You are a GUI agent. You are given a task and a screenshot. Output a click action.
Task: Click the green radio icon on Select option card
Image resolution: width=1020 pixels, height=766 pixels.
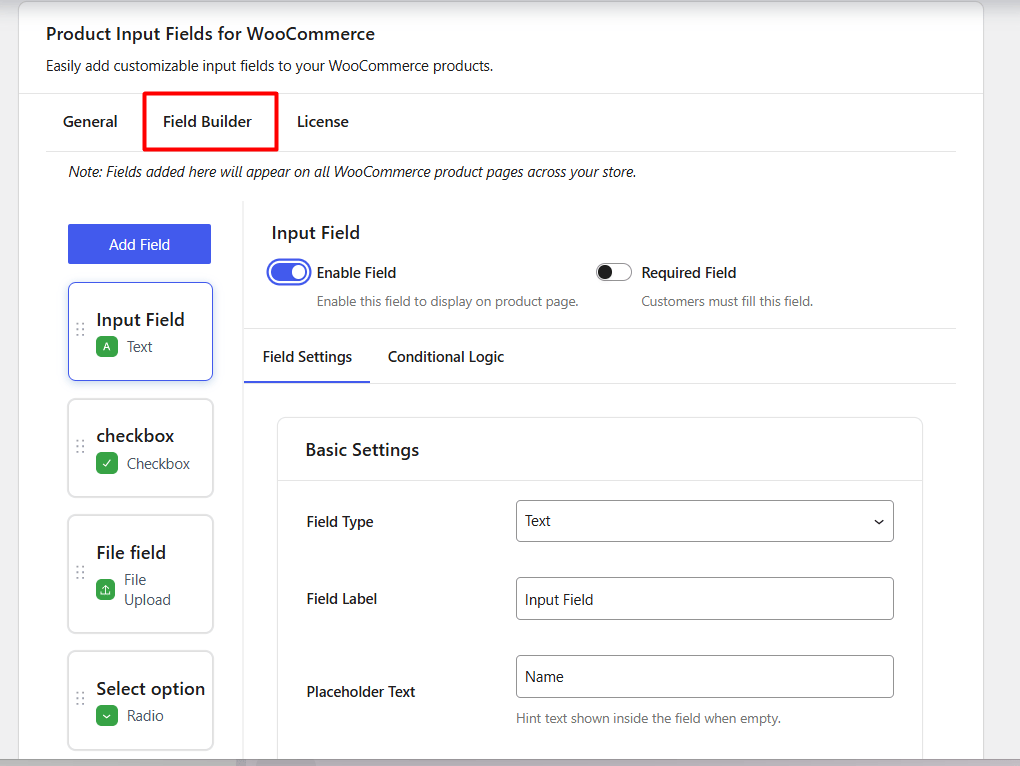[x=107, y=716]
